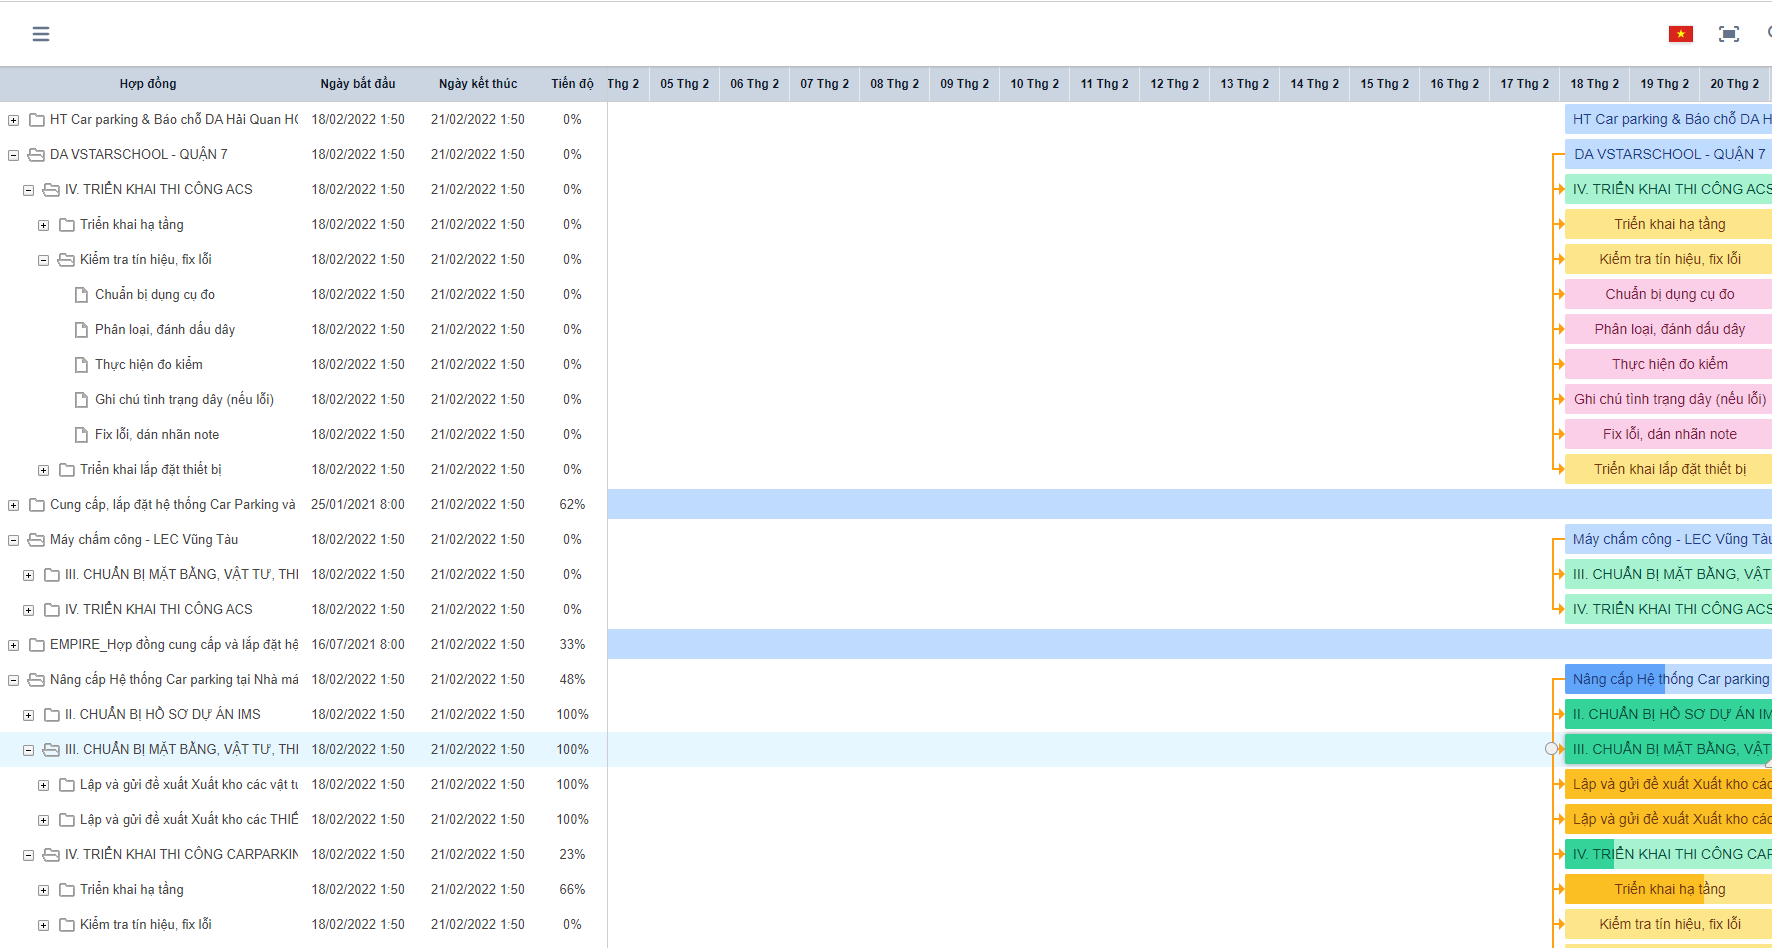This screenshot has width=1772, height=948.
Task: Click the Vietnam flag language icon
Action: click(x=1680, y=34)
